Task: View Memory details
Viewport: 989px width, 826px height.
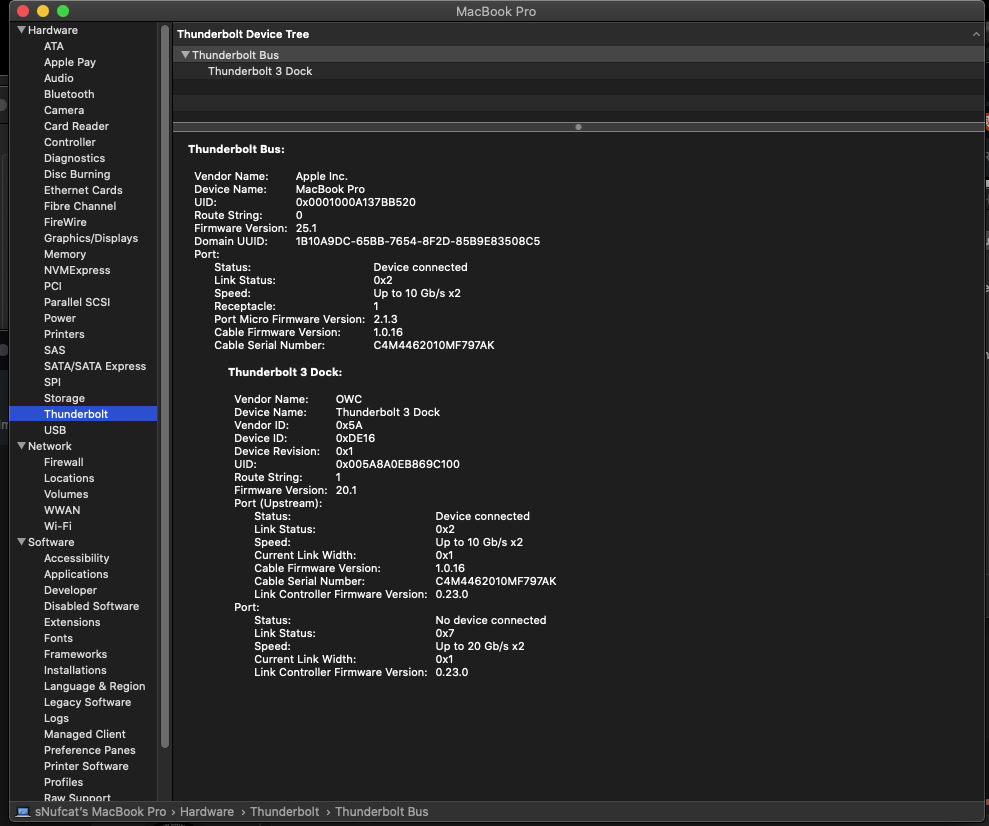Action: pyautogui.click(x=65, y=254)
